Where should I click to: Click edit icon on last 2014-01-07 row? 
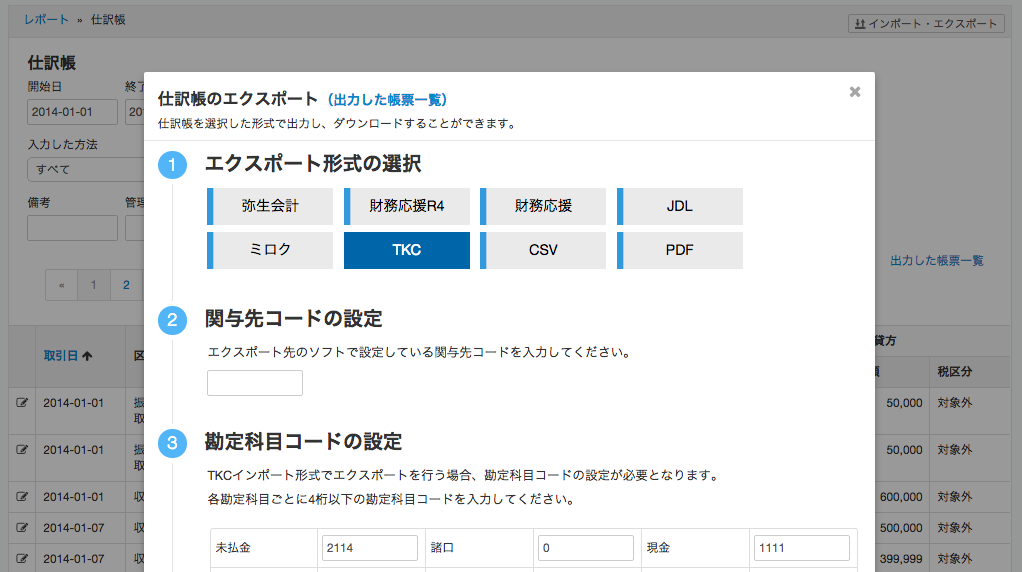[x=22, y=558]
